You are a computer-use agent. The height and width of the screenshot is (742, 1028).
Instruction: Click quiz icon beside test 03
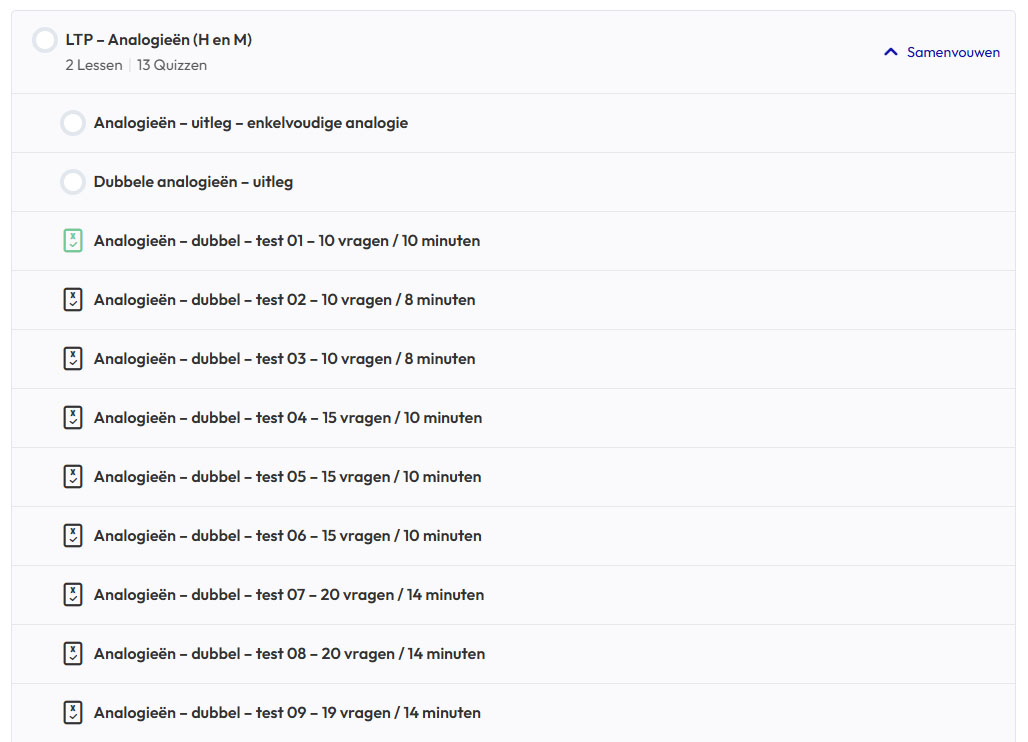(x=72, y=359)
